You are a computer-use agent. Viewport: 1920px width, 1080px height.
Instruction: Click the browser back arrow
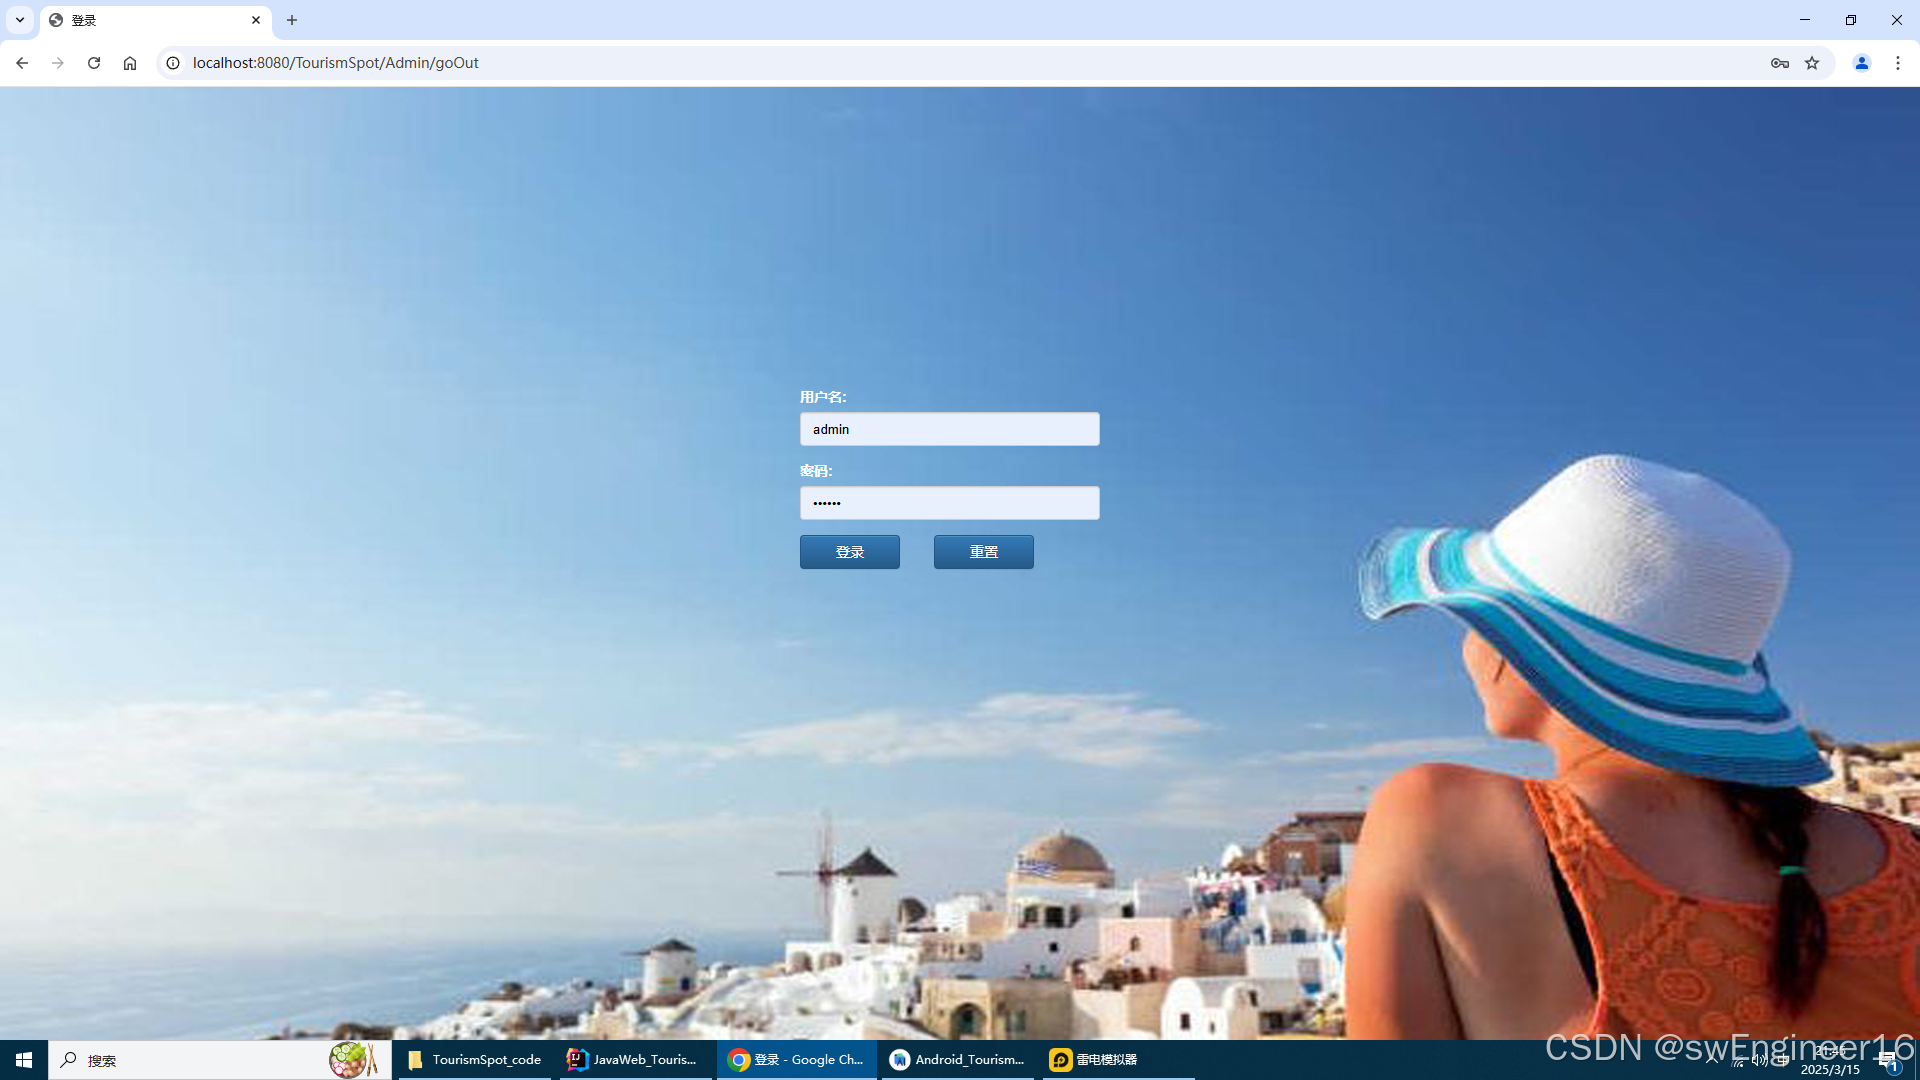pos(22,63)
